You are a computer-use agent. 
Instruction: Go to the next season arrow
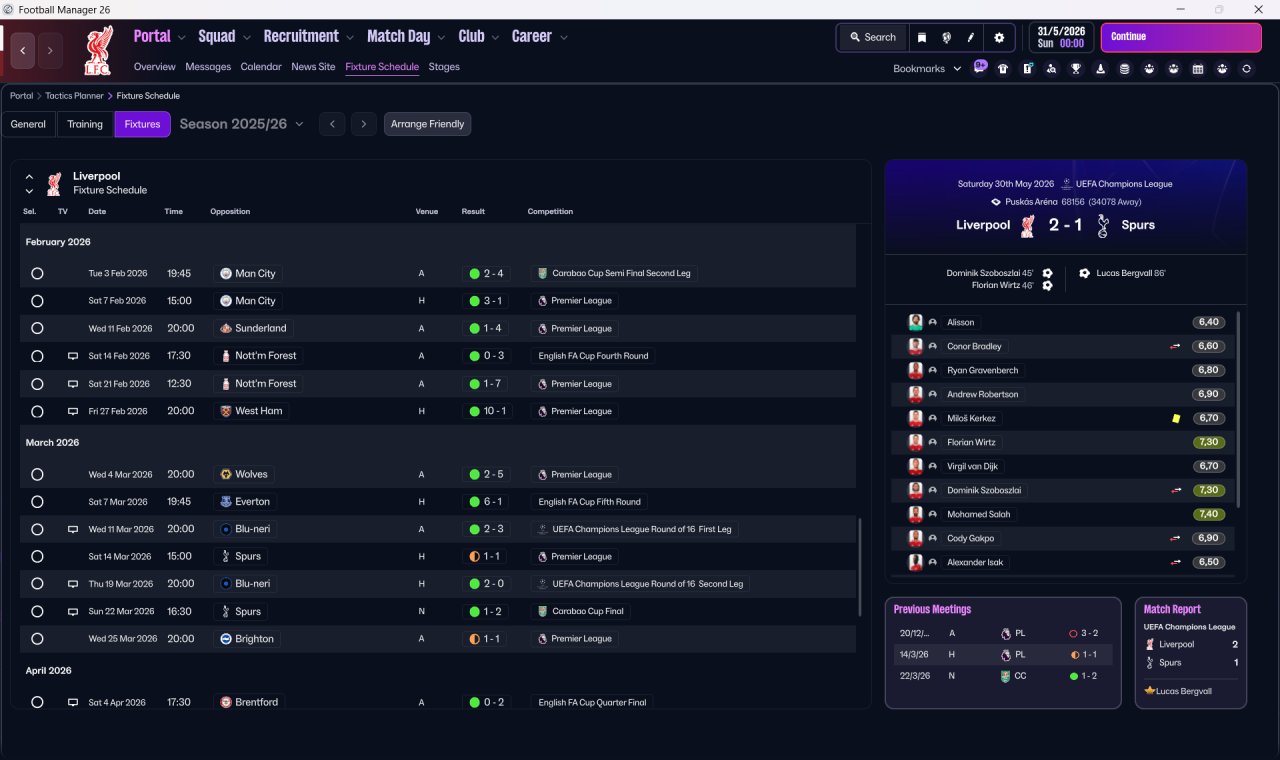364,124
